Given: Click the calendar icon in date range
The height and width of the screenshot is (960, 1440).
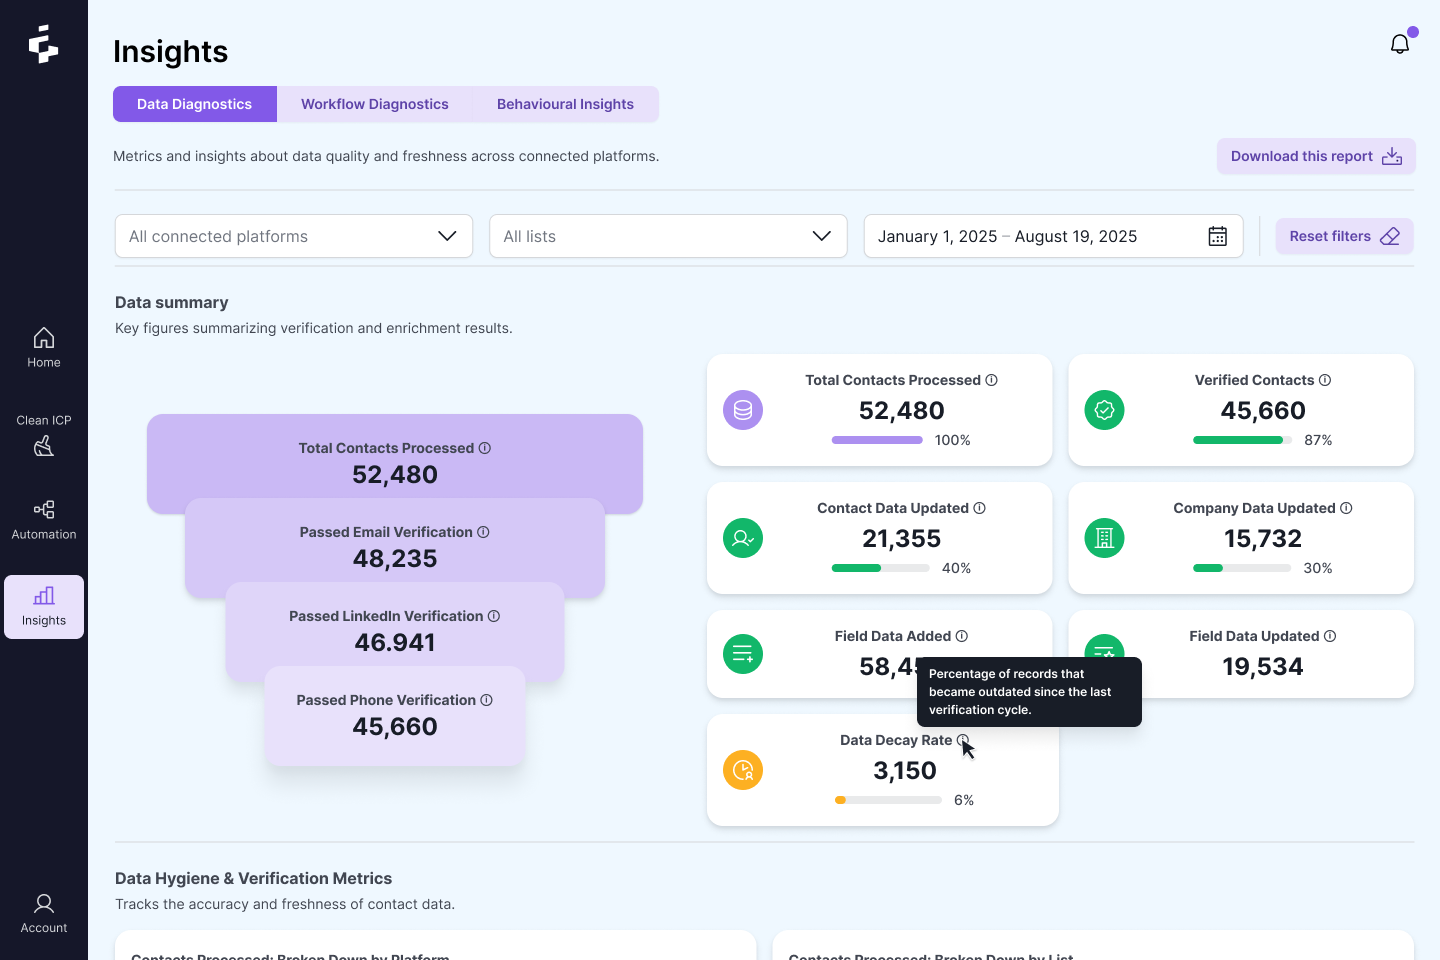Looking at the screenshot, I should (x=1217, y=236).
